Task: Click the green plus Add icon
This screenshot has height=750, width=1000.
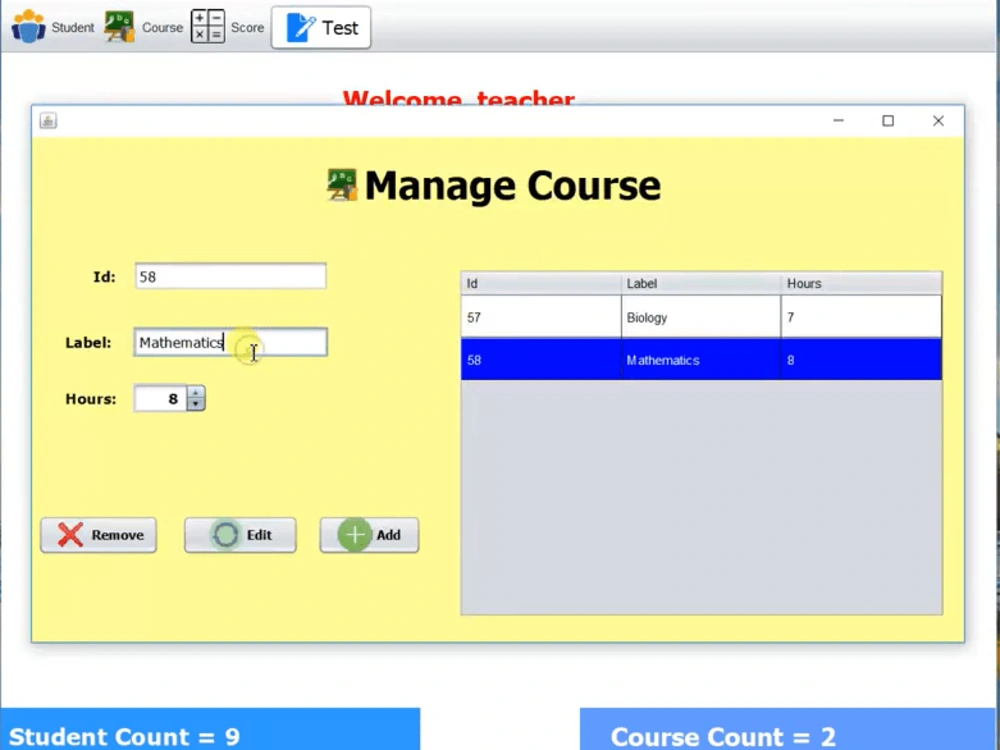Action: click(x=355, y=534)
